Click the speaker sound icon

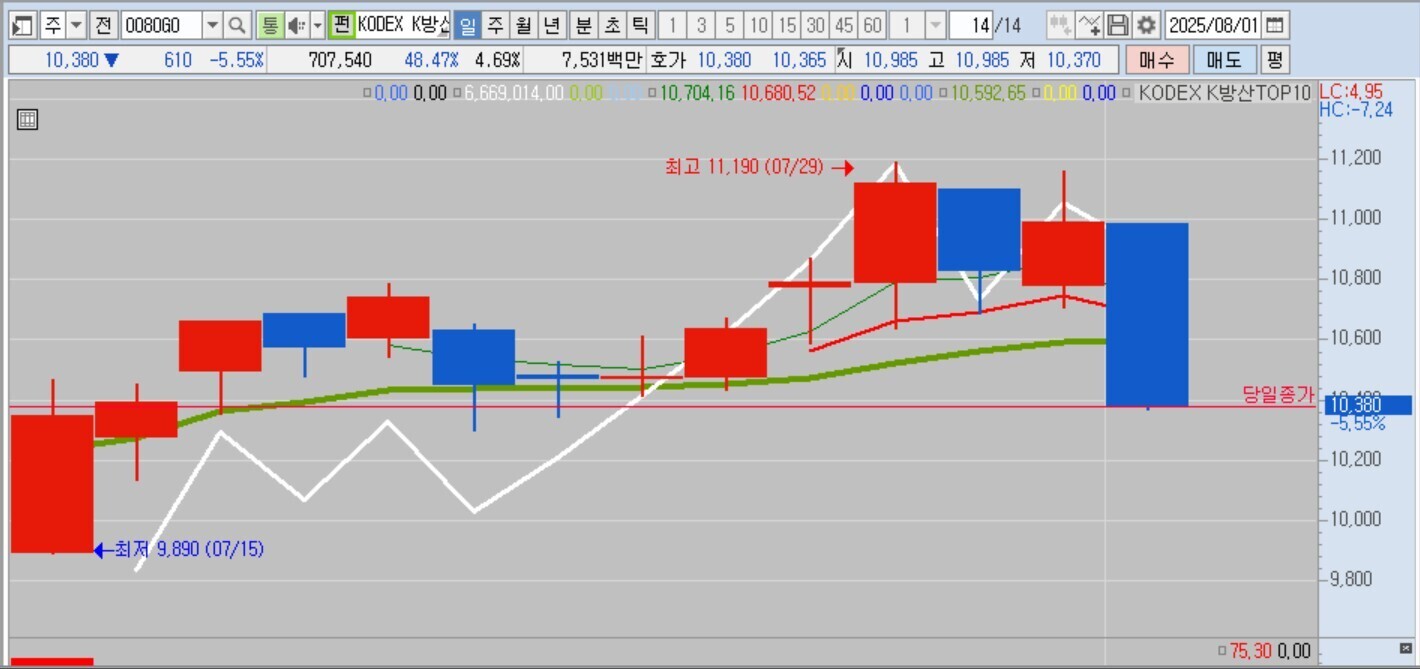tap(297, 25)
